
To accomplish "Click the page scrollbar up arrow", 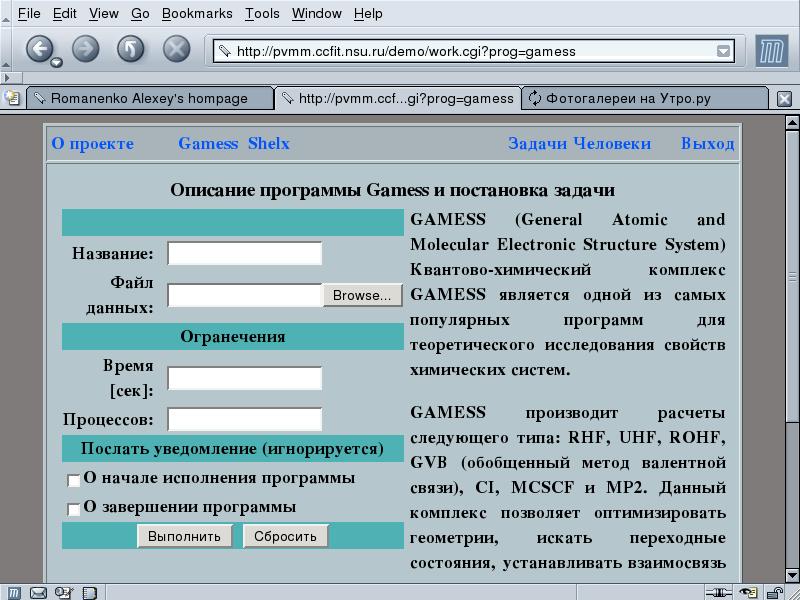I will point(792,122).
